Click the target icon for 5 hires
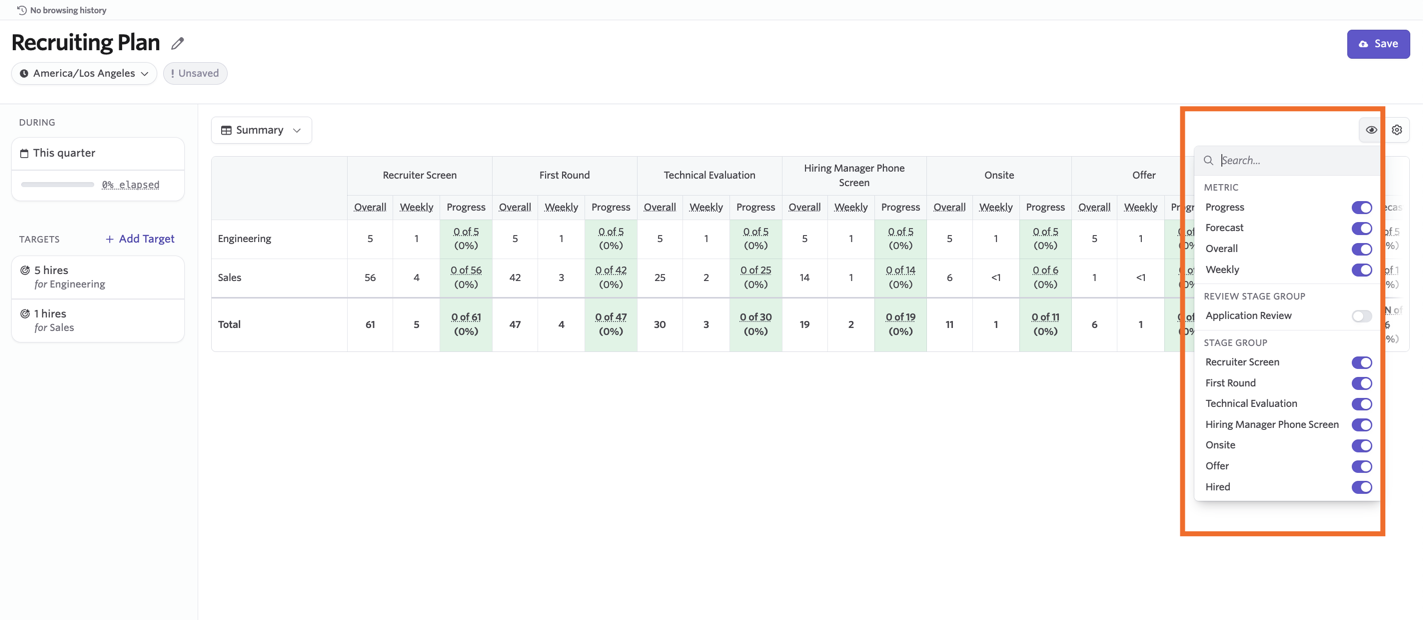 25,270
